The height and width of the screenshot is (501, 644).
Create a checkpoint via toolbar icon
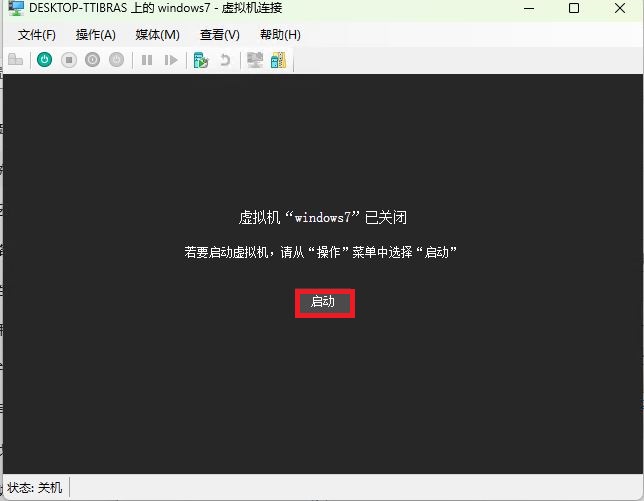pos(201,60)
